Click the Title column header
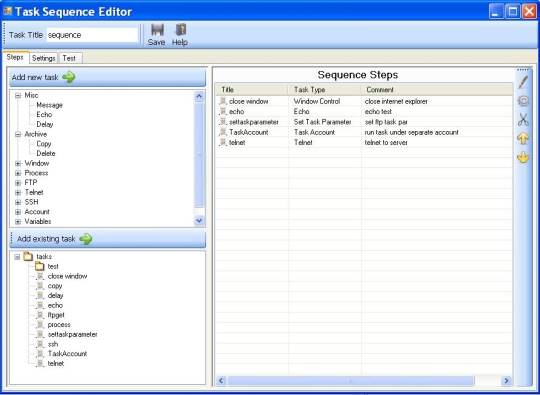Image resolution: width=540 pixels, height=395 pixels. pos(252,90)
